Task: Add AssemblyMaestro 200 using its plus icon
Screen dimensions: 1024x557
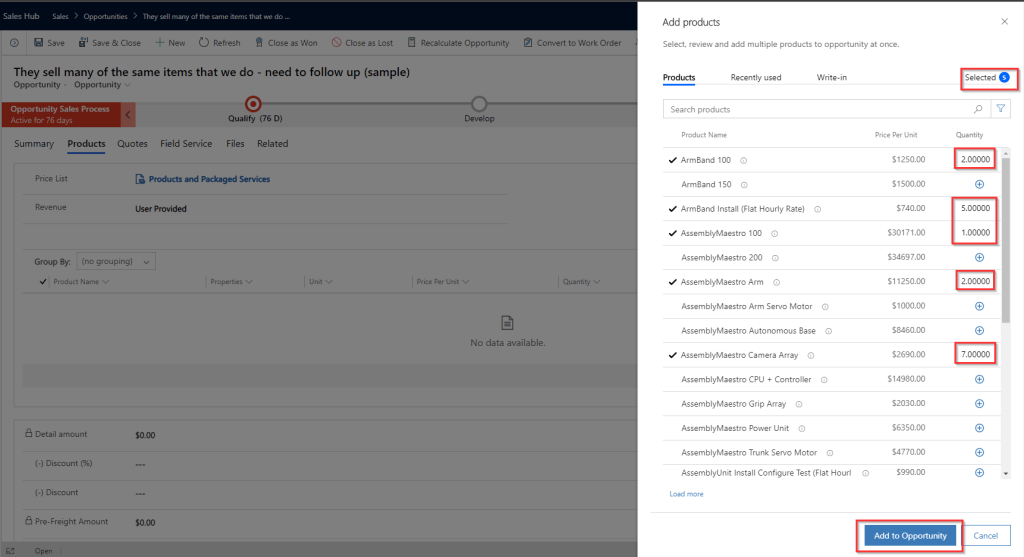Action: tap(979, 258)
